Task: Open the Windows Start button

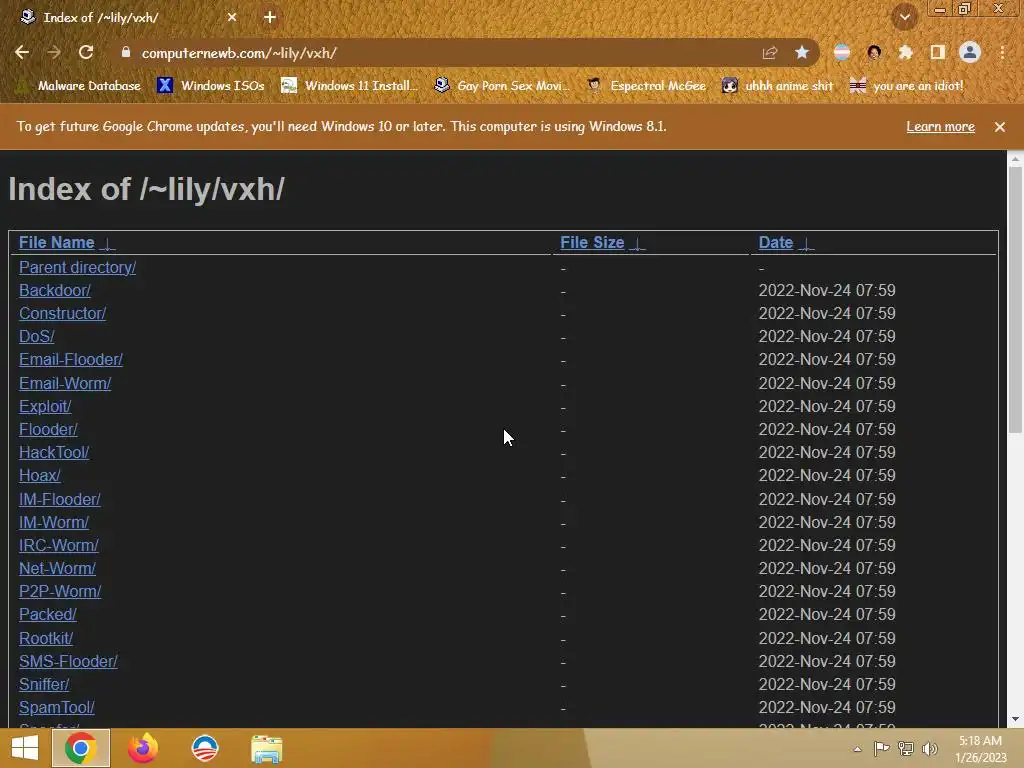Action: (x=25, y=748)
